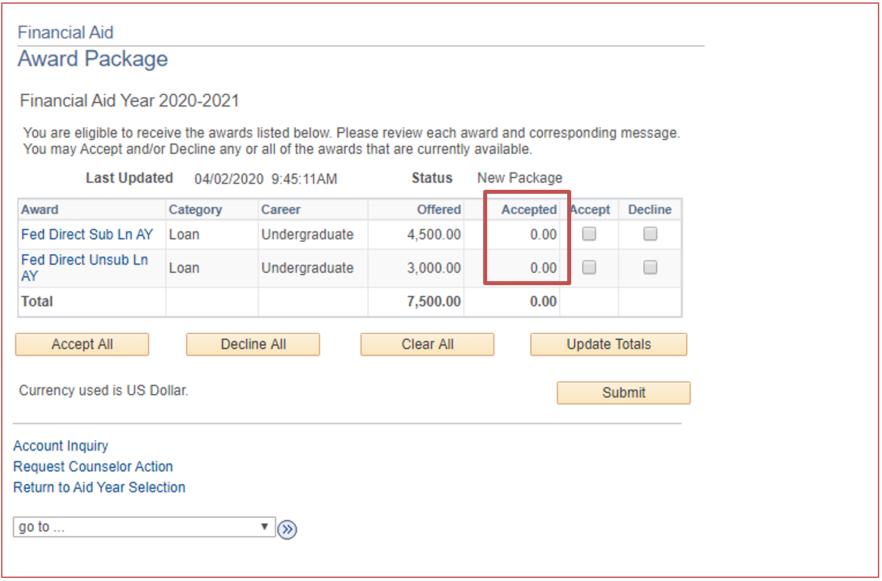Open Account Inquiry

[x=60, y=446]
